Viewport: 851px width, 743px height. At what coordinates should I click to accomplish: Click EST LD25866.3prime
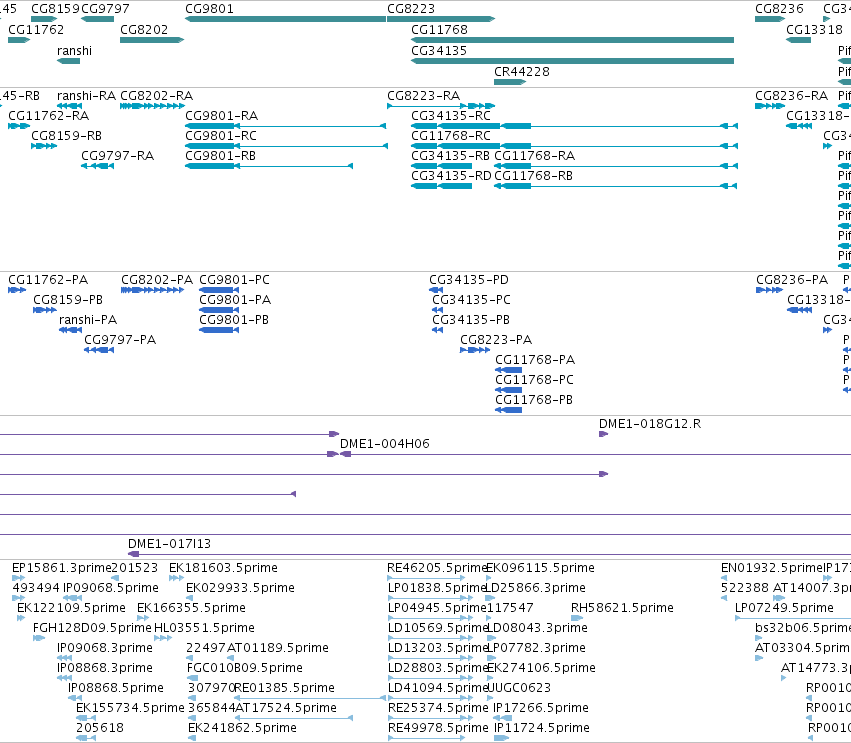[535, 588]
